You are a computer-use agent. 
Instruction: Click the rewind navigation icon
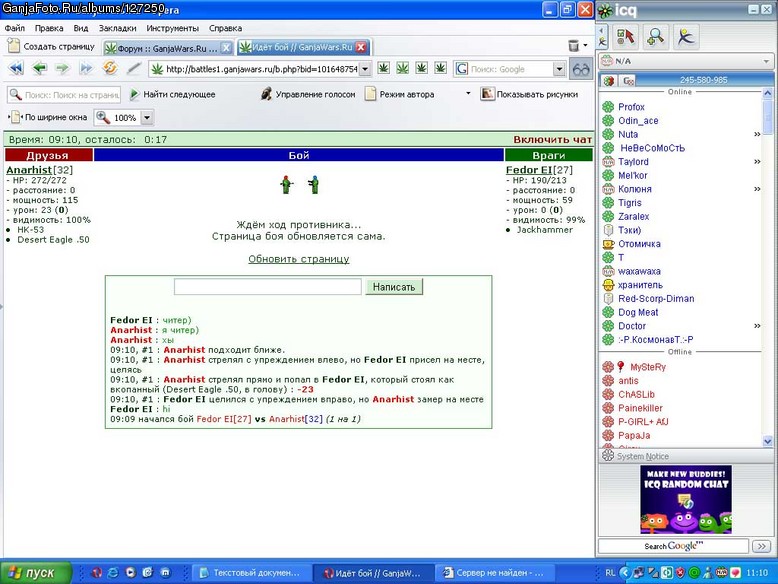16,68
